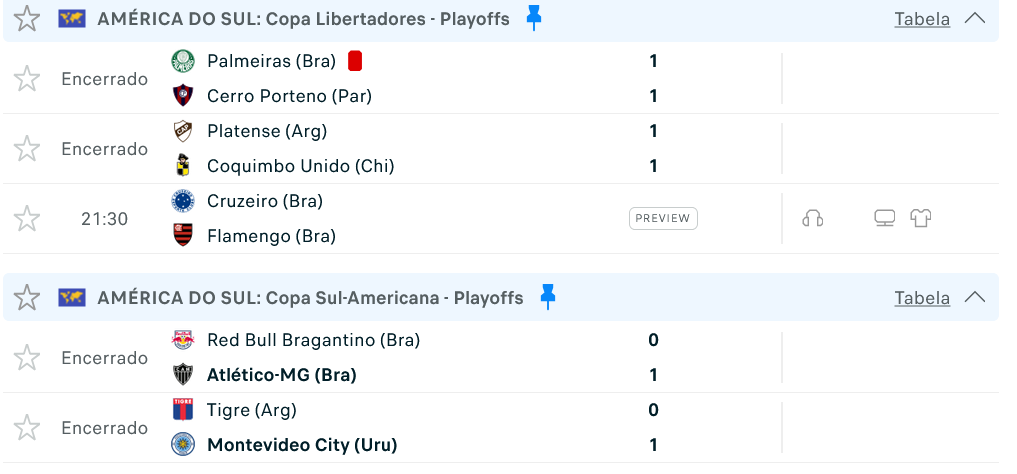Image resolution: width=1017 pixels, height=474 pixels.
Task: Click the audio commentary headphones icon
Action: click(813, 219)
